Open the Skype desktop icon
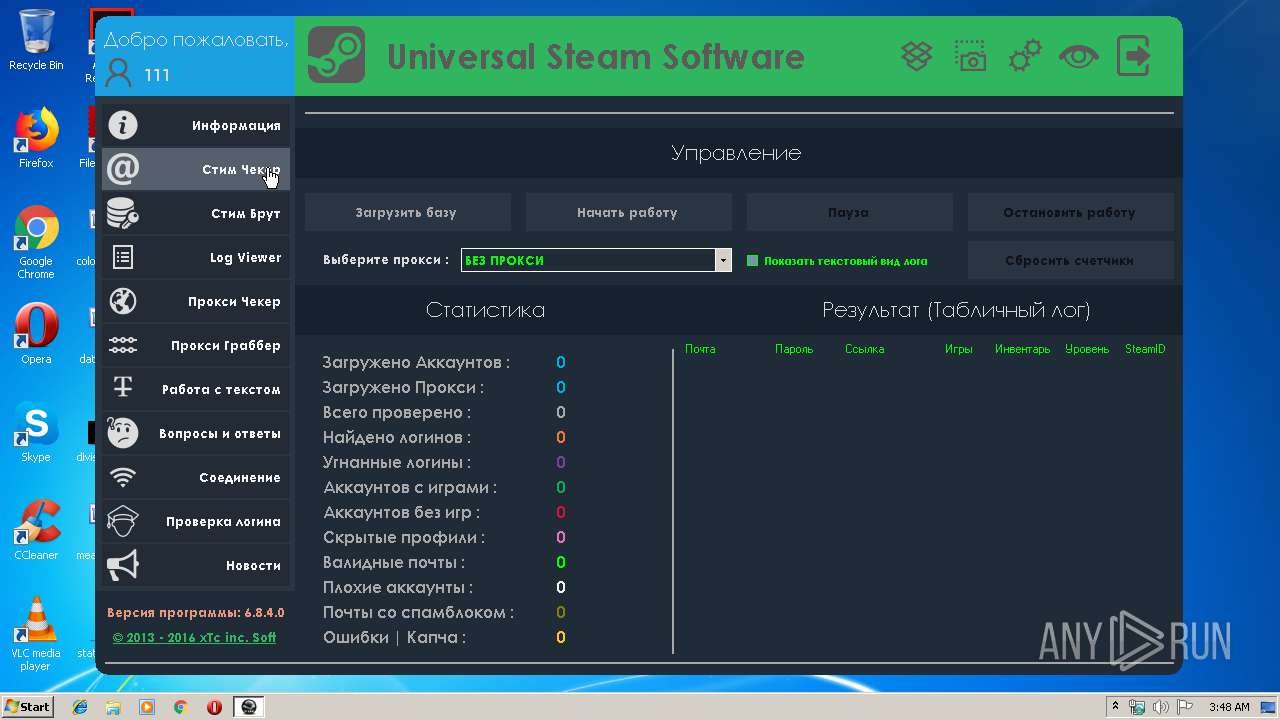 36,433
